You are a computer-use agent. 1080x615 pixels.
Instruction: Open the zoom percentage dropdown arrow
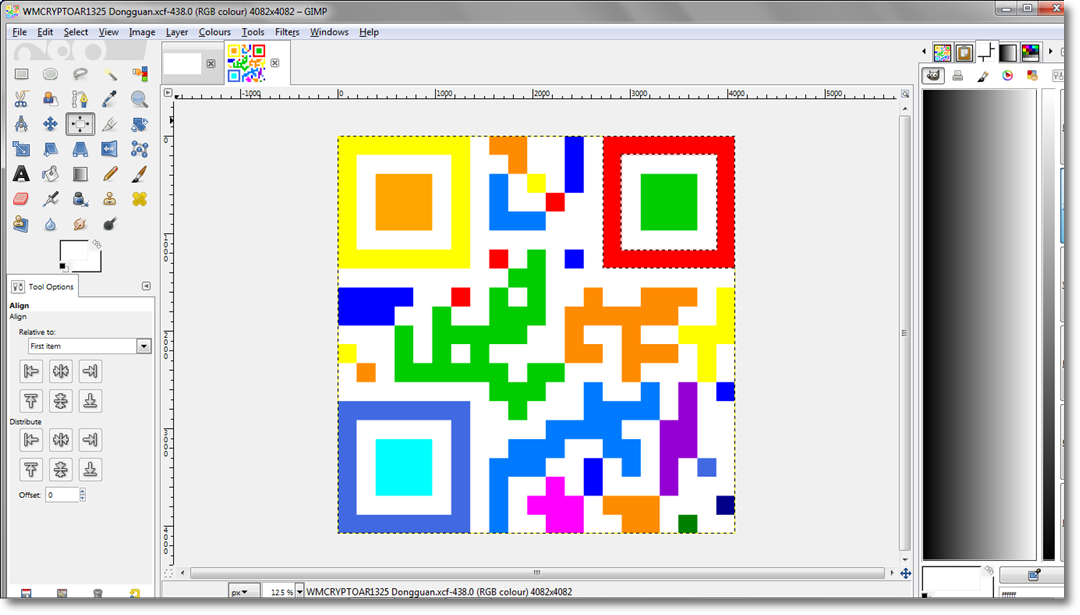299,592
